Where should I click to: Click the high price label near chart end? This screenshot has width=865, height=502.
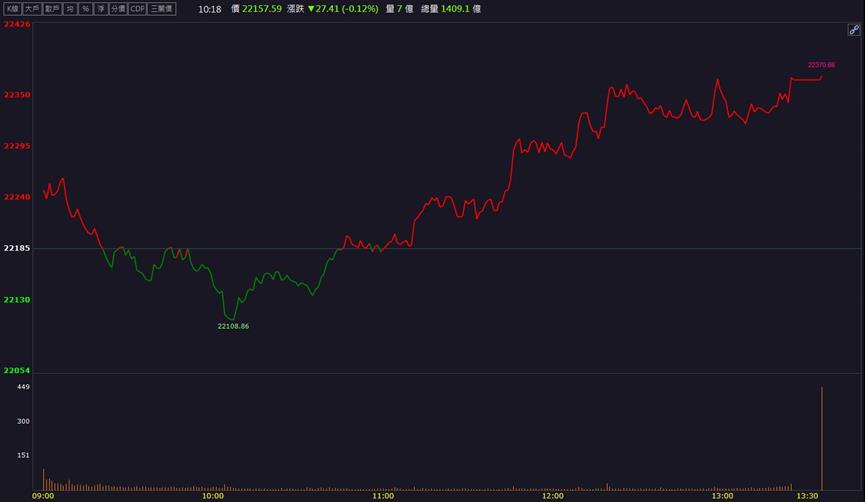[821, 65]
